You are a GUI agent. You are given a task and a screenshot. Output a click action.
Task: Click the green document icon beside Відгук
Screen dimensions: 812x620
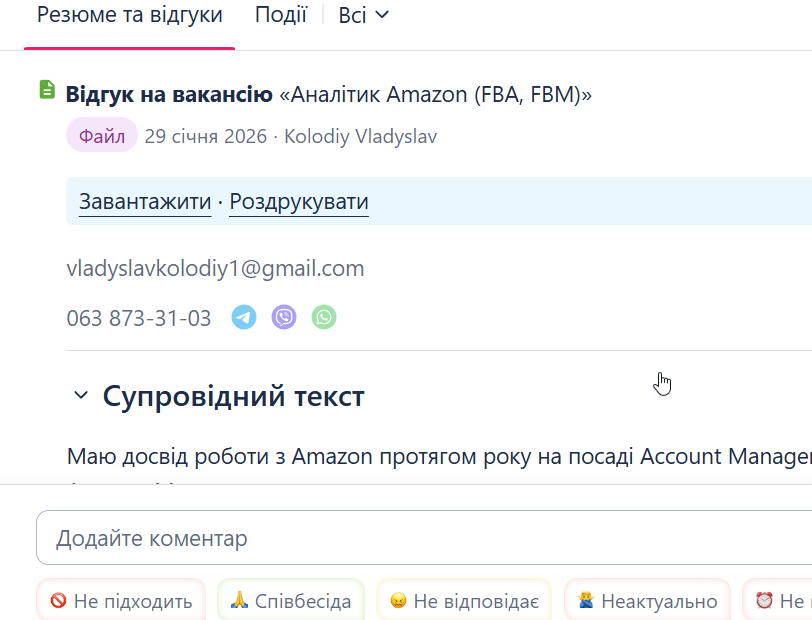pyautogui.click(x=47, y=91)
